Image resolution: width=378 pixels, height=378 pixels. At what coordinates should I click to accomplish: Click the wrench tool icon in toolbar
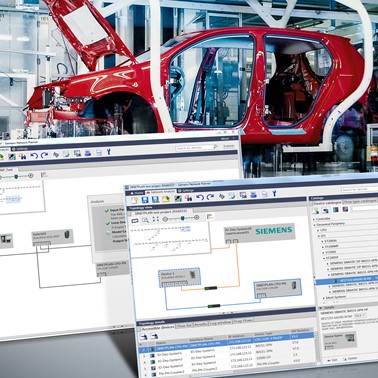pos(274,194)
